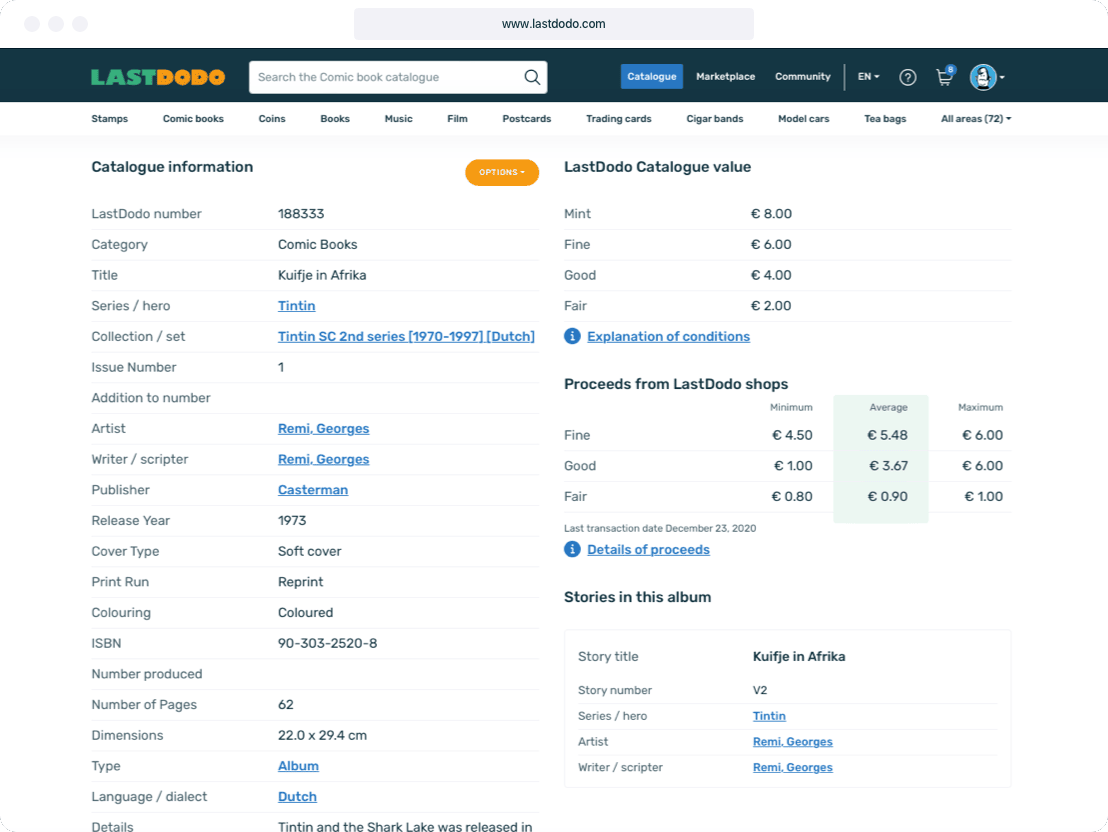Expand the All areas (72) menu
The image size is (1108, 832).
pos(975,119)
